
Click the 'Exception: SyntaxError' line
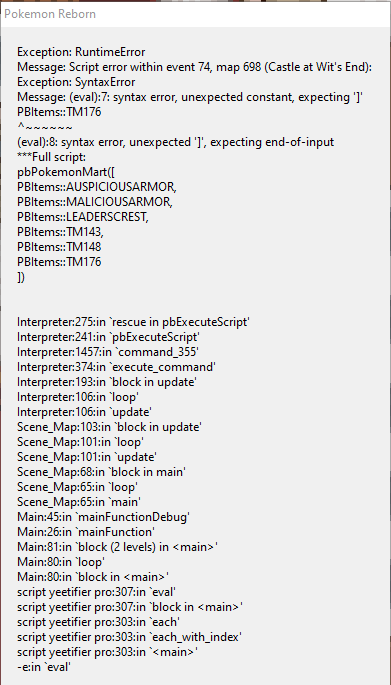[76, 82]
